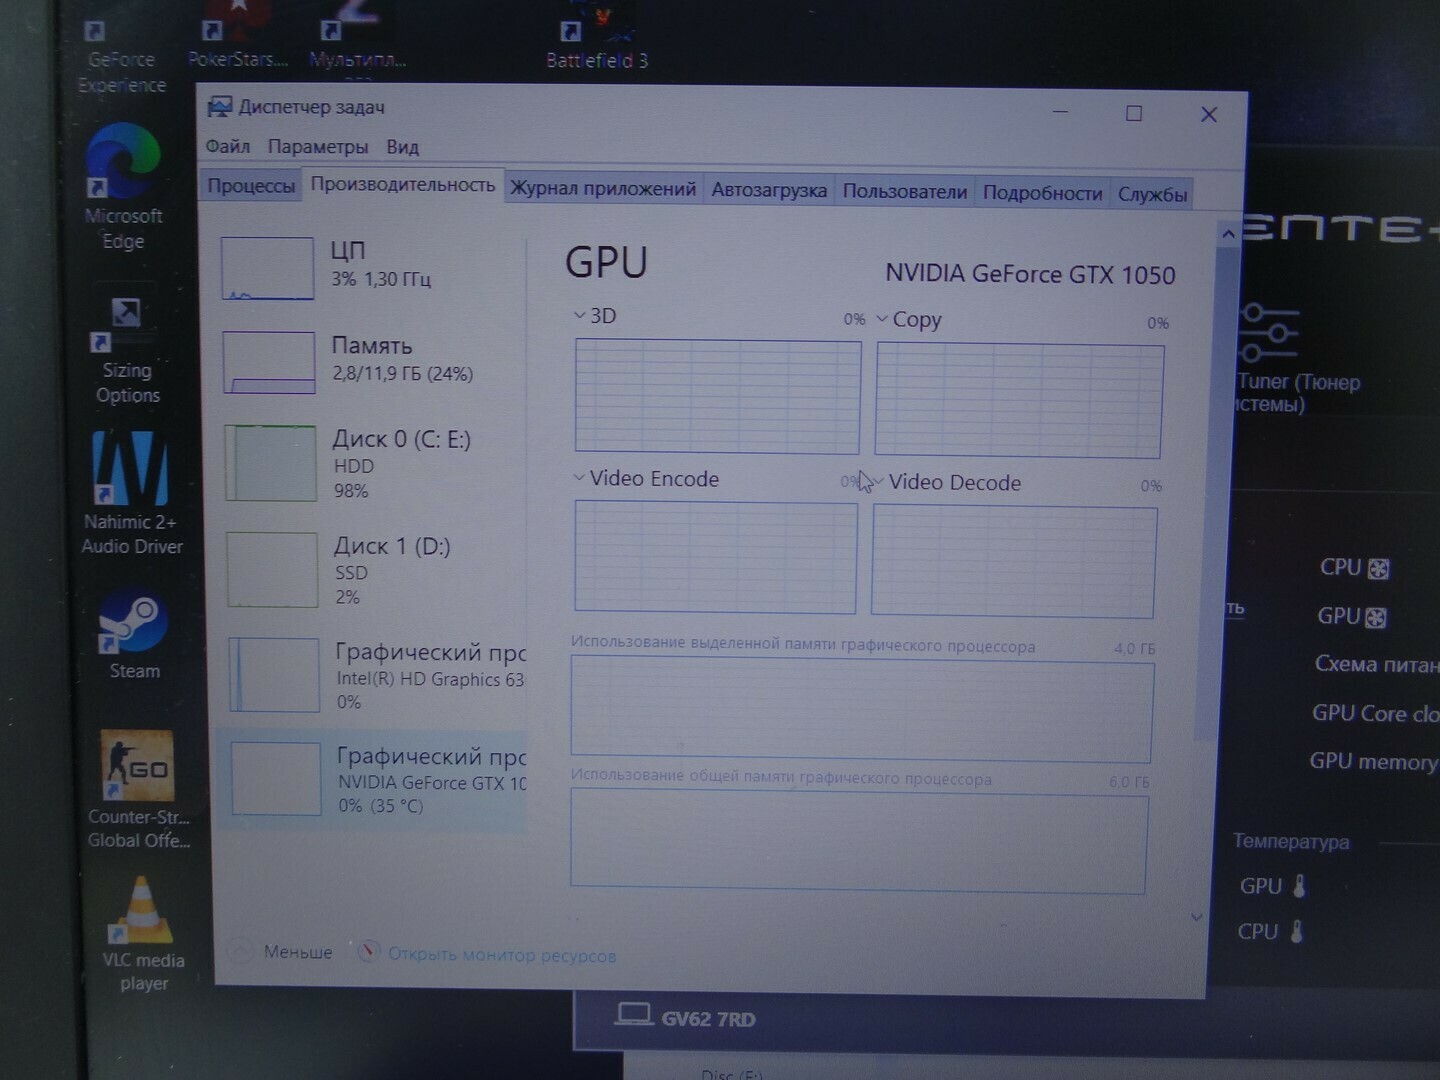The width and height of the screenshot is (1440, 1080).
Task: Open the Параметры menu
Action: (318, 147)
